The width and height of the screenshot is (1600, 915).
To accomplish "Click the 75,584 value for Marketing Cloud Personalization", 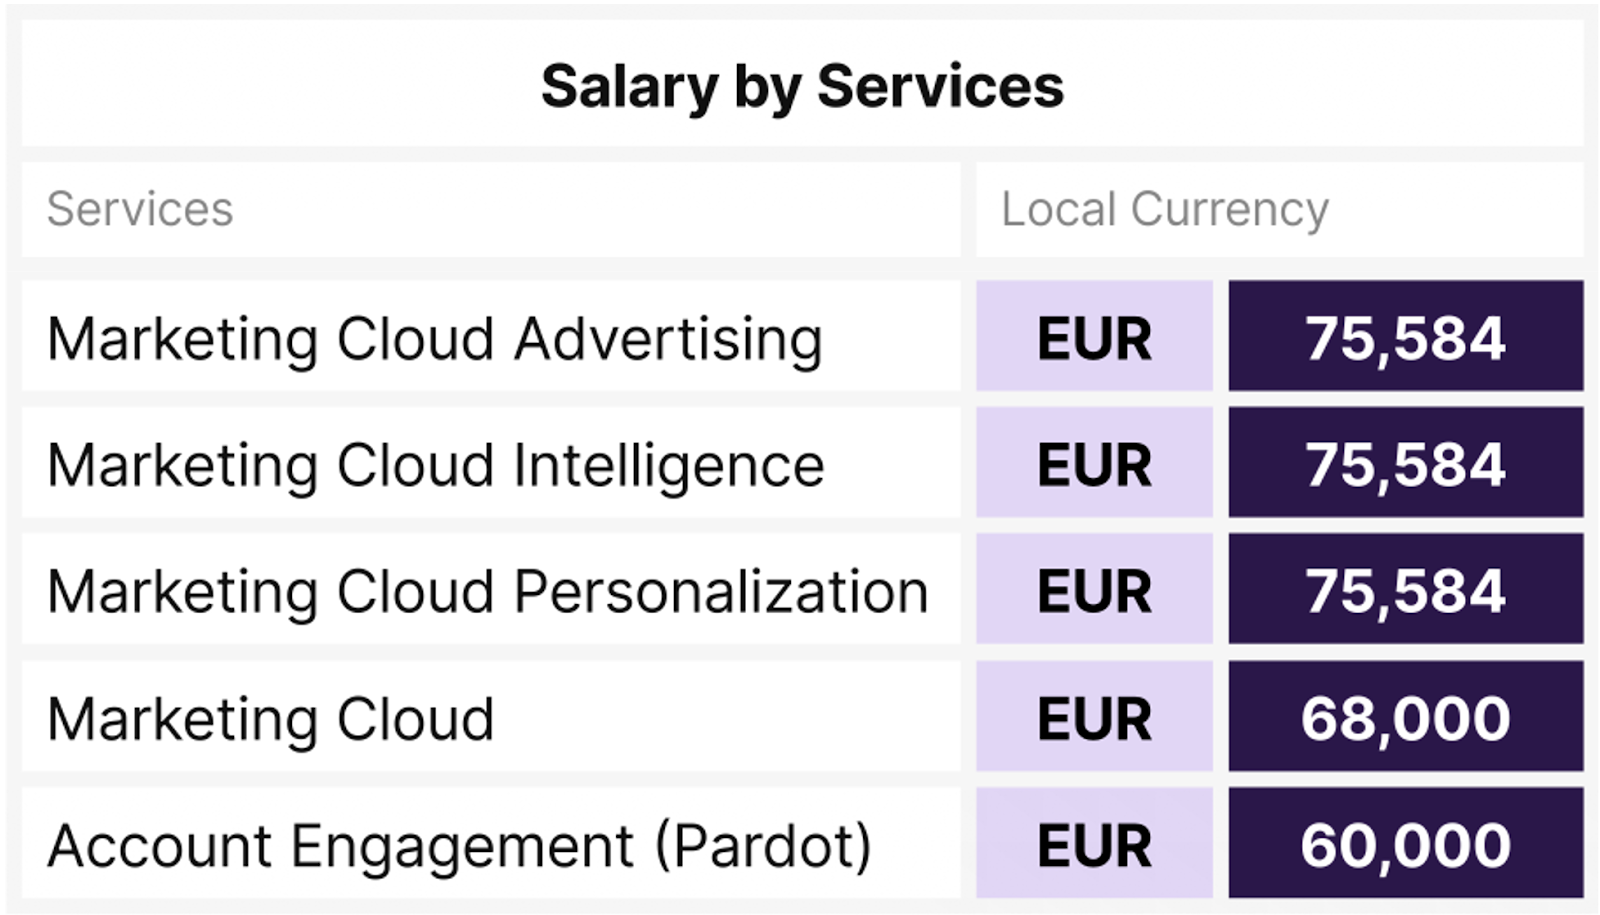I will (1405, 591).
